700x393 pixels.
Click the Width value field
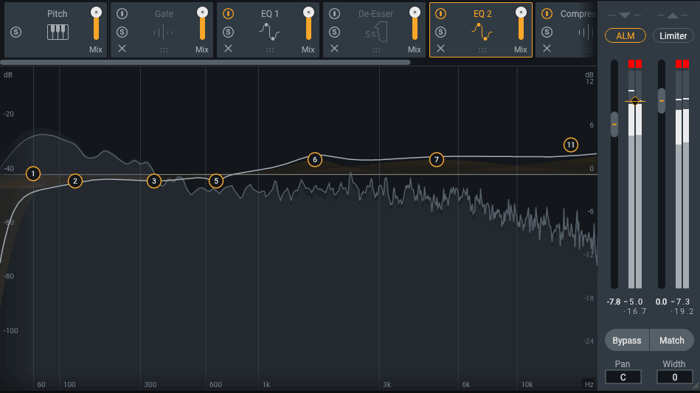coord(675,377)
